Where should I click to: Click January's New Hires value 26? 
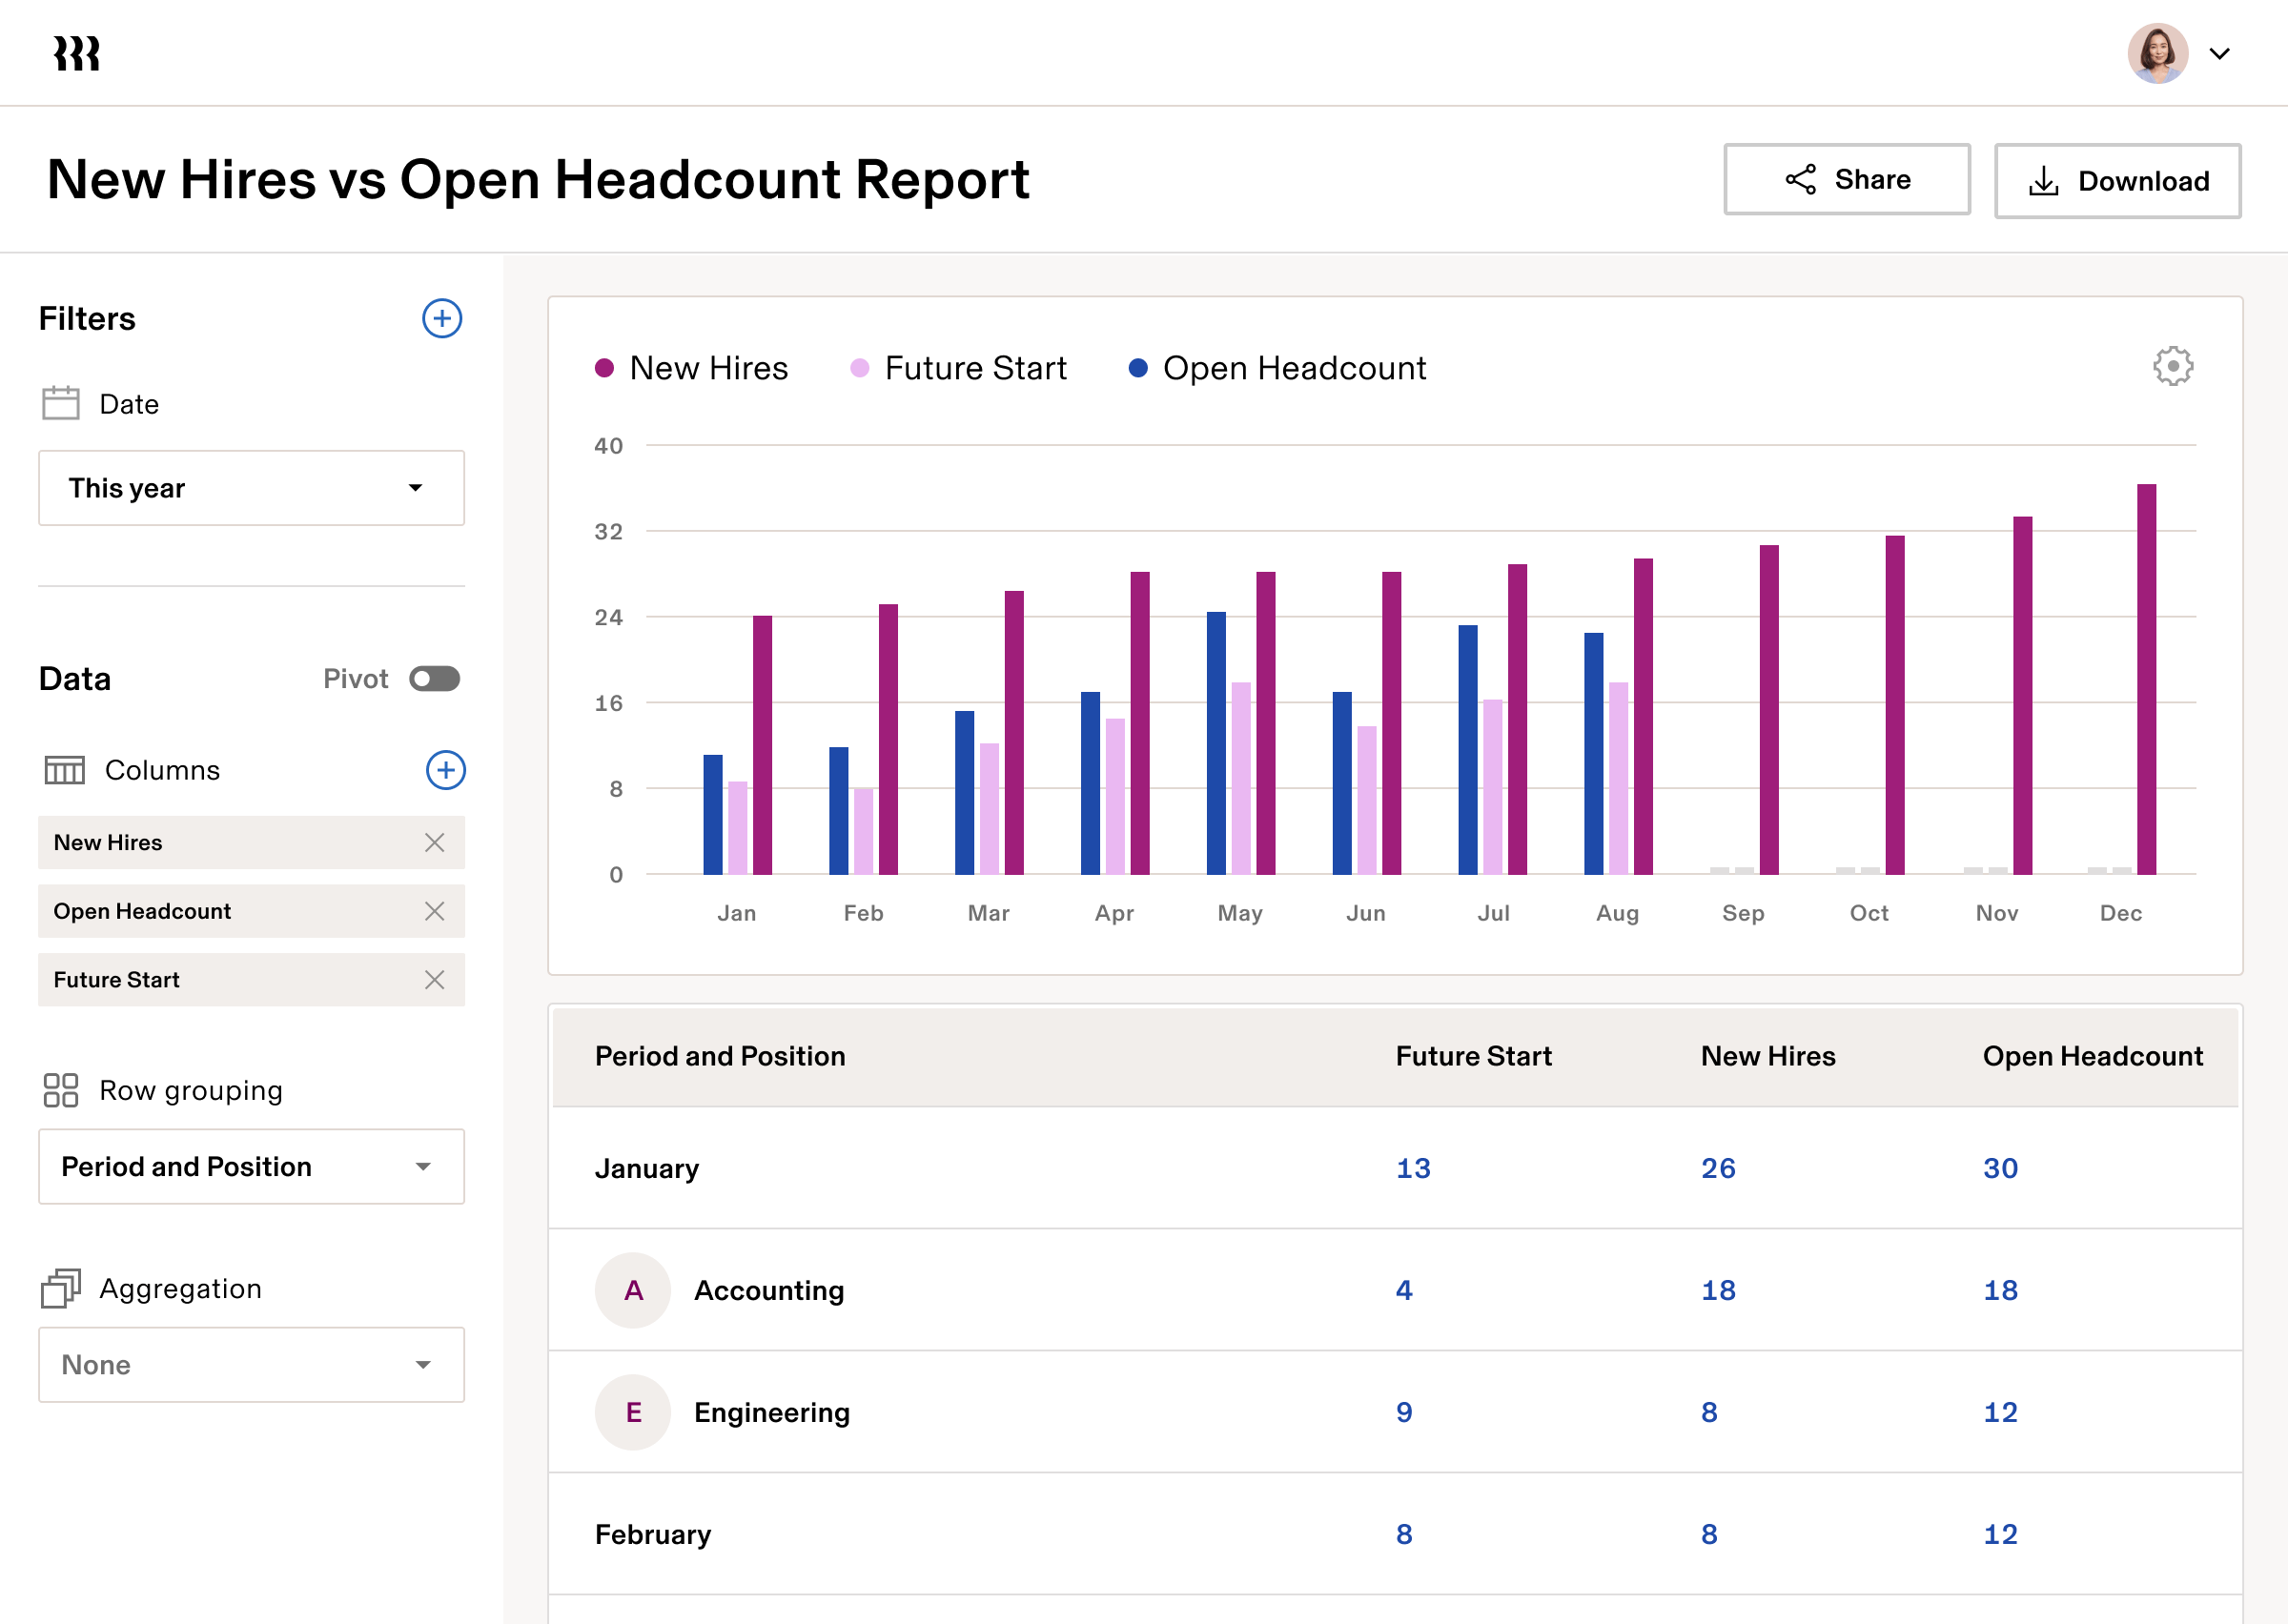(x=1718, y=1167)
